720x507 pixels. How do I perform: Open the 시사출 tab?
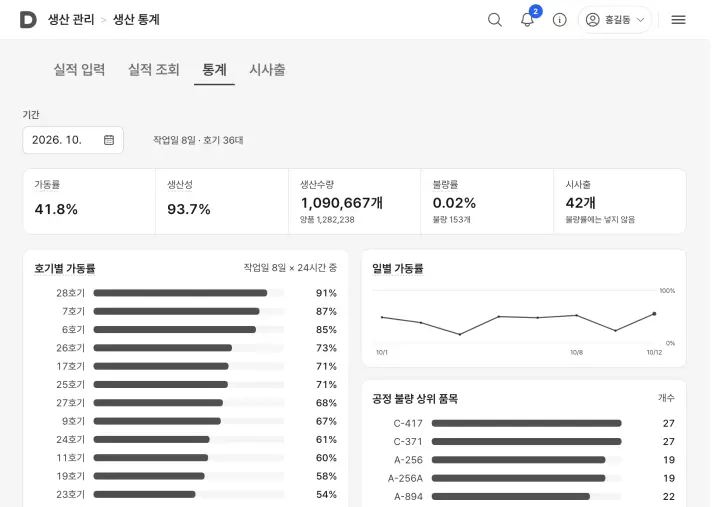pyautogui.click(x=267, y=69)
